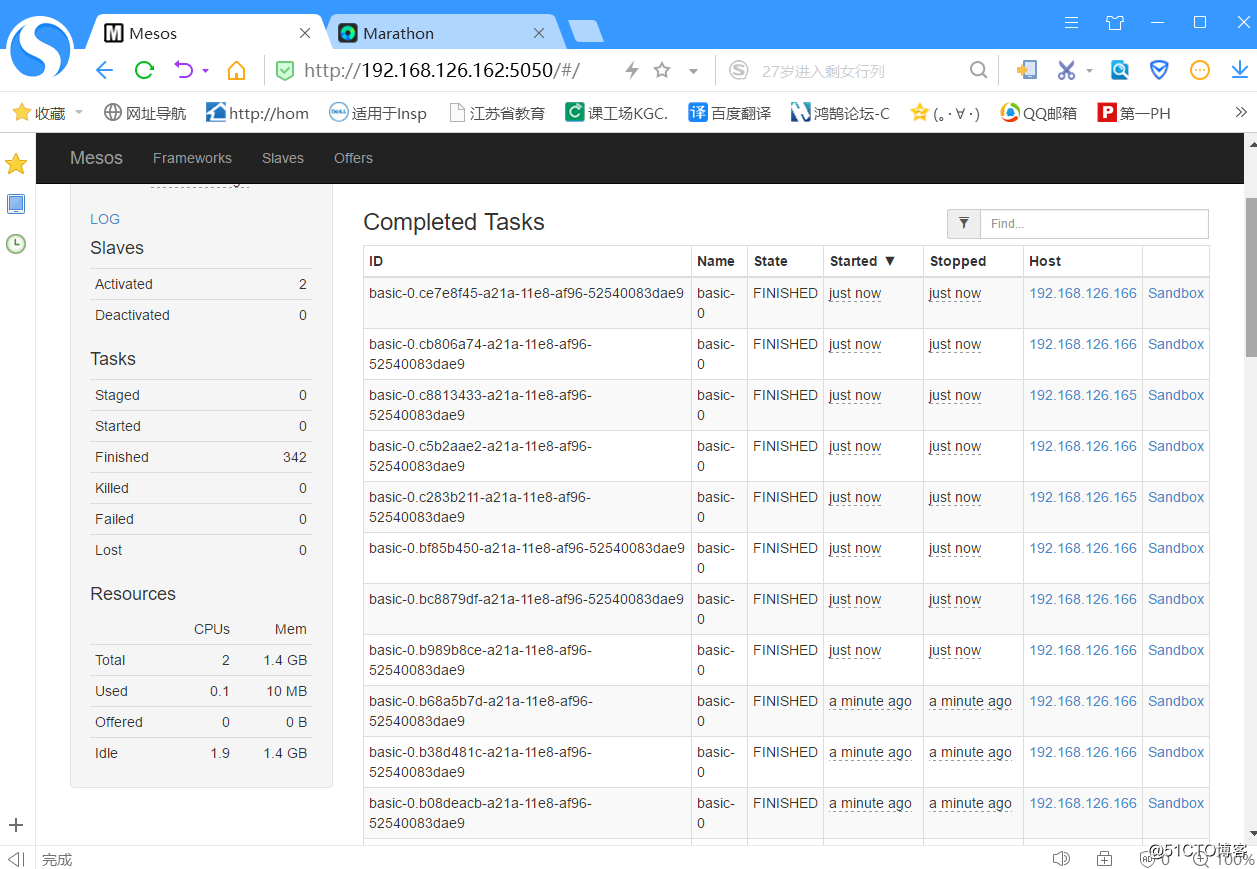Click the browser address bar URL
The image size is (1257, 869).
coord(442,70)
